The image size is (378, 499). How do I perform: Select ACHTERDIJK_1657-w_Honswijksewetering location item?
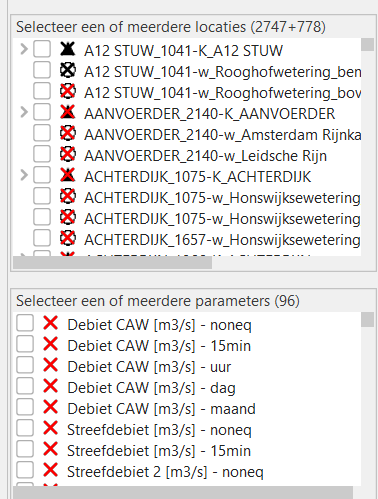(x=222, y=240)
